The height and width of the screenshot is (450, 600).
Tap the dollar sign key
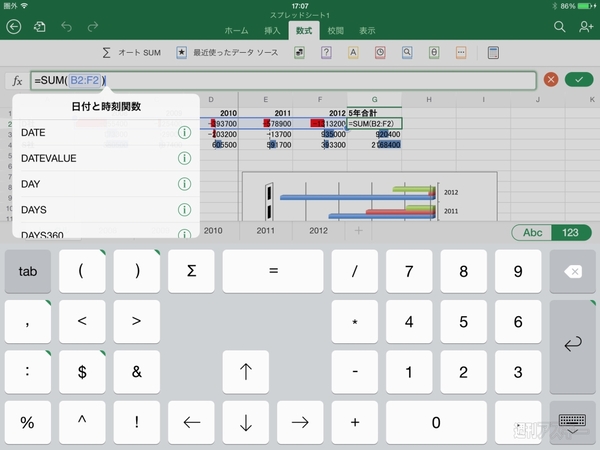tap(82, 372)
